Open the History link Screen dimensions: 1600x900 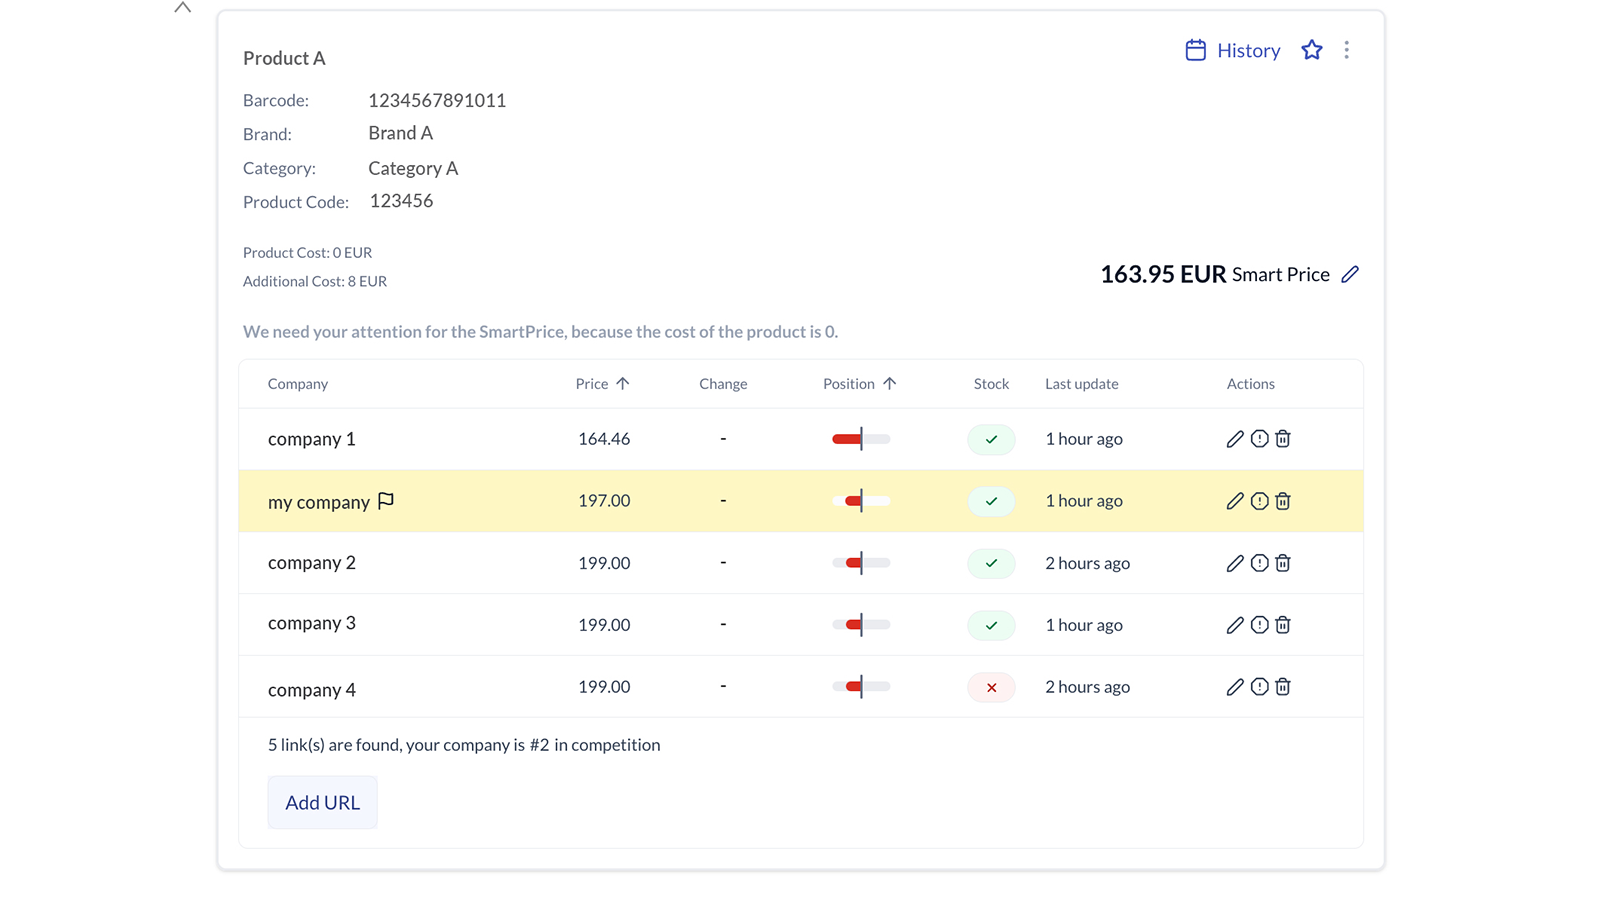[x=1248, y=50]
